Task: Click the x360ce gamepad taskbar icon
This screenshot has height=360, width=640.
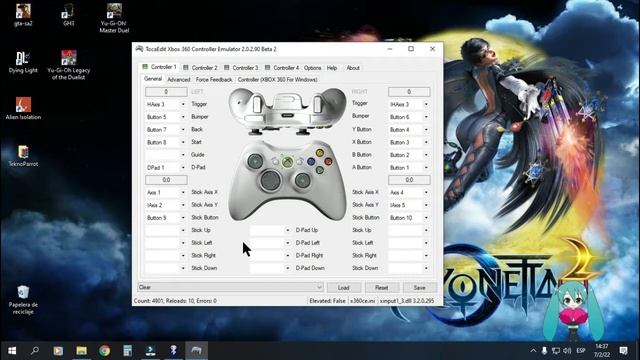Action: [x=197, y=351]
